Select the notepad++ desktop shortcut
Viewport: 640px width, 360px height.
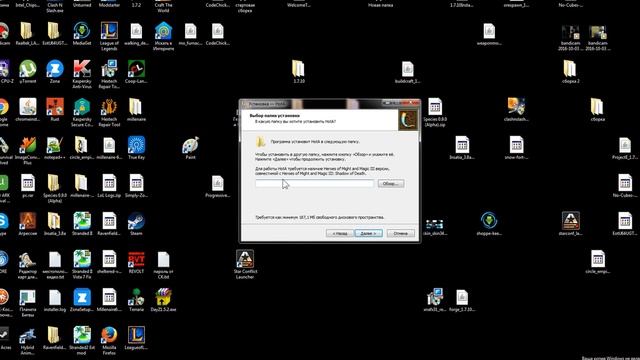55,148
